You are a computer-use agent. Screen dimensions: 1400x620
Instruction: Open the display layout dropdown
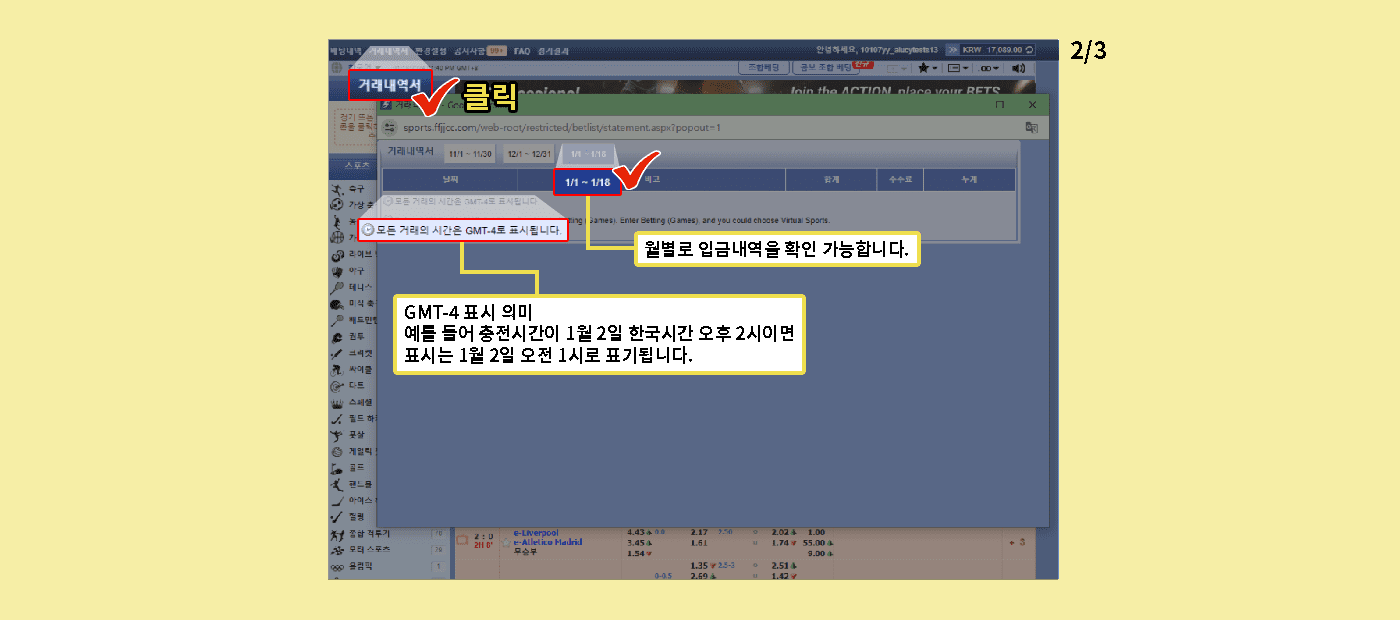(x=957, y=68)
